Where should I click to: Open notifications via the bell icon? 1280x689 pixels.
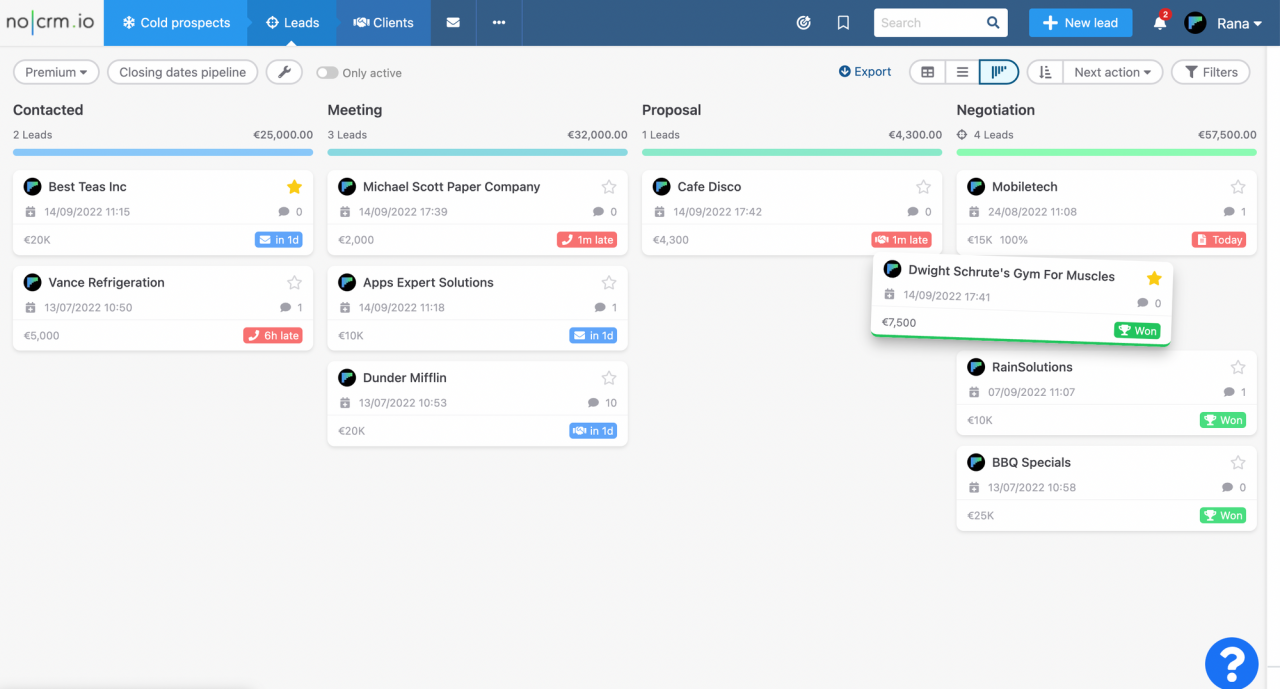click(1158, 21)
